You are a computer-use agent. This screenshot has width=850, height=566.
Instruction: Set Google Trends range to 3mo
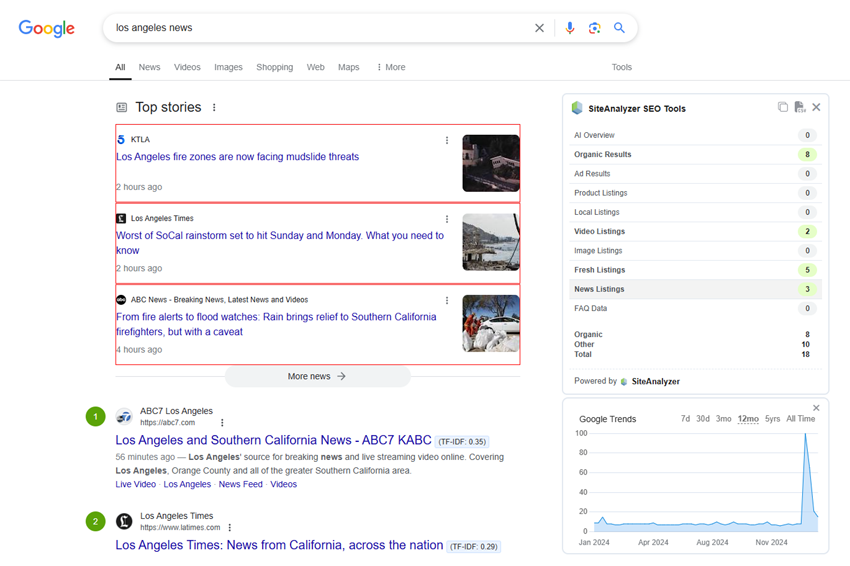coord(723,419)
